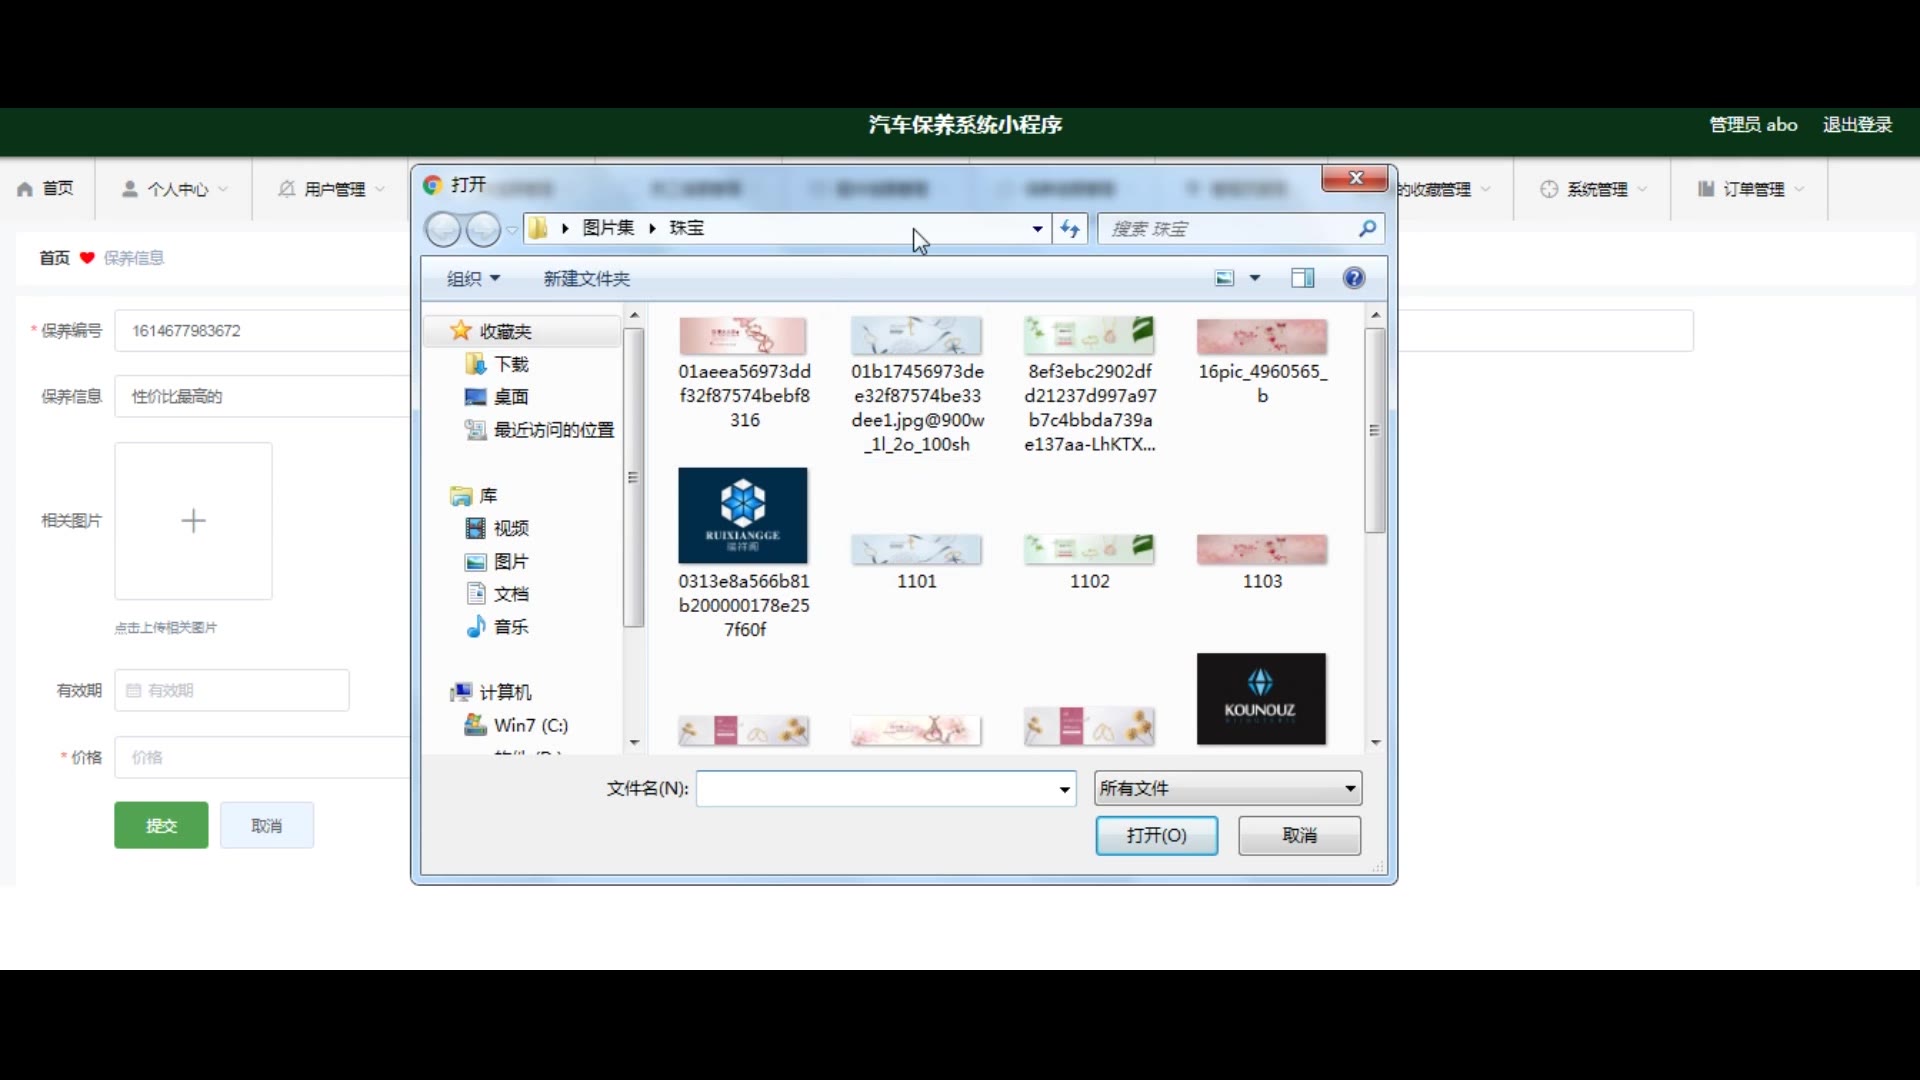Click the dialog 取消 button
The height and width of the screenshot is (1080, 1920).
[1300, 836]
